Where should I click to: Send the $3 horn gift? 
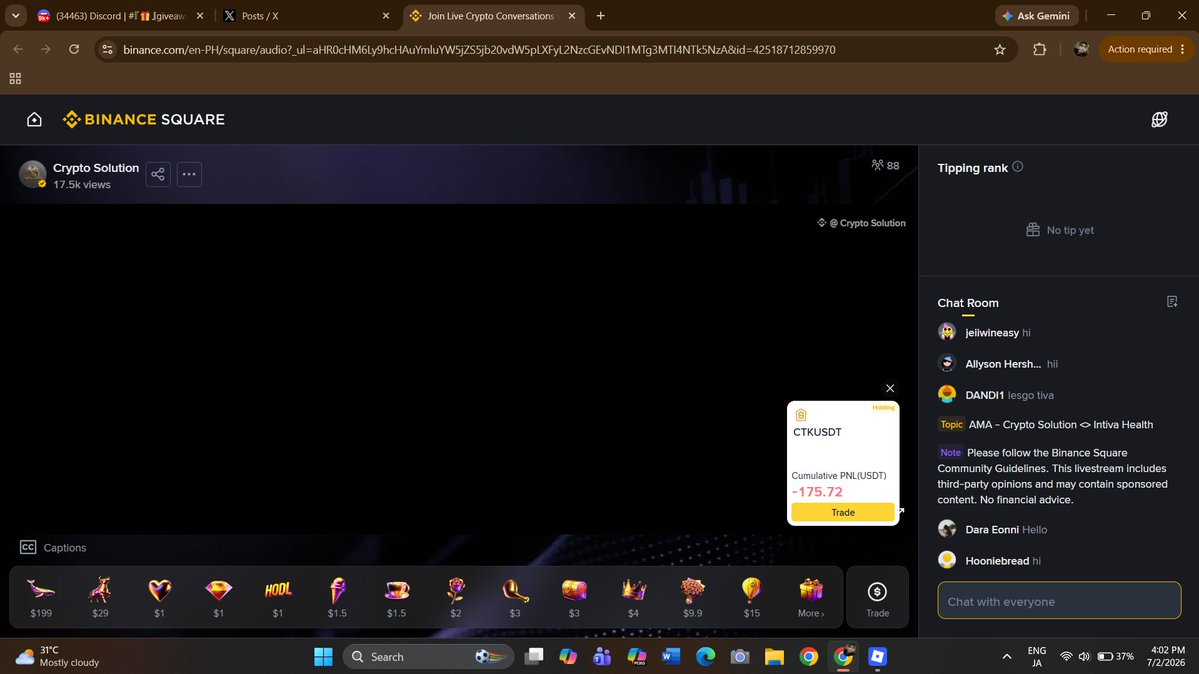coord(515,597)
